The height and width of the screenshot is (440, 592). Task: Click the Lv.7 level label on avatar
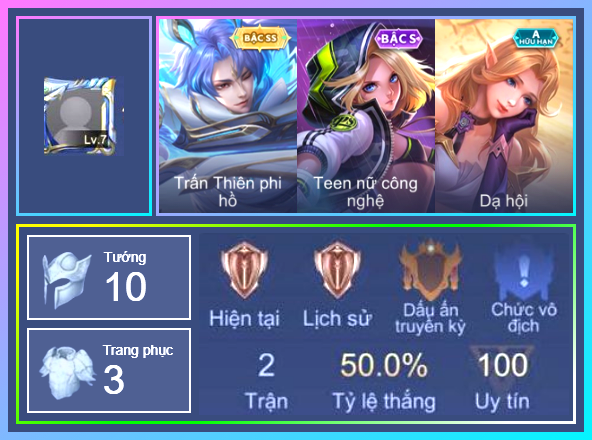coord(95,140)
